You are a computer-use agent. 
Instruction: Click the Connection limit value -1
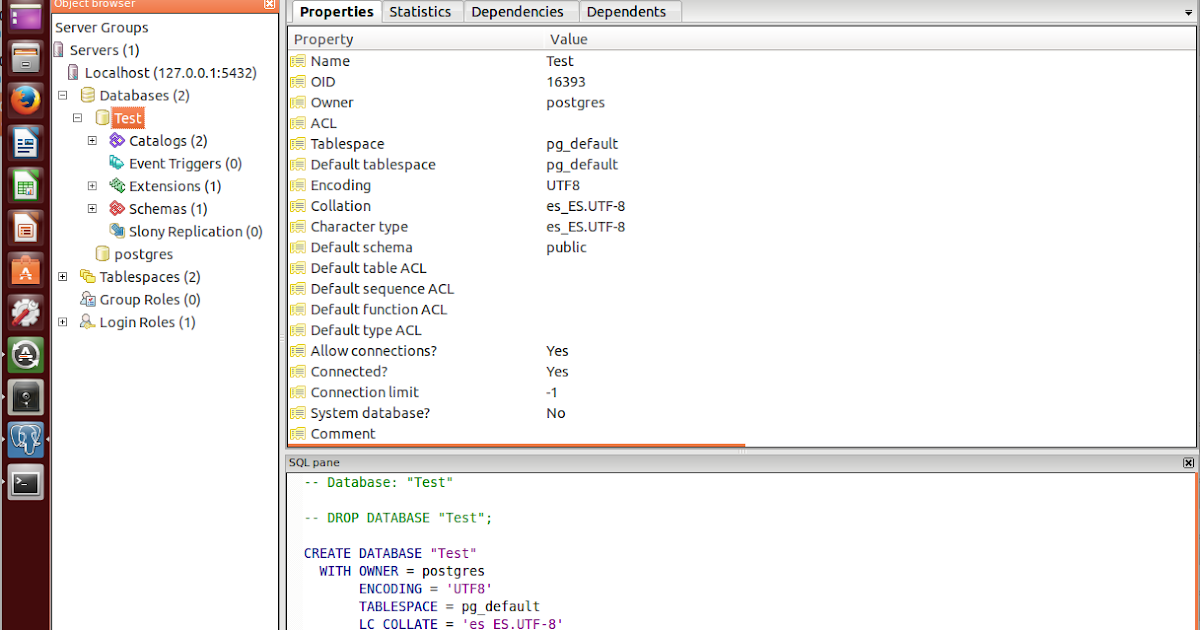point(552,392)
